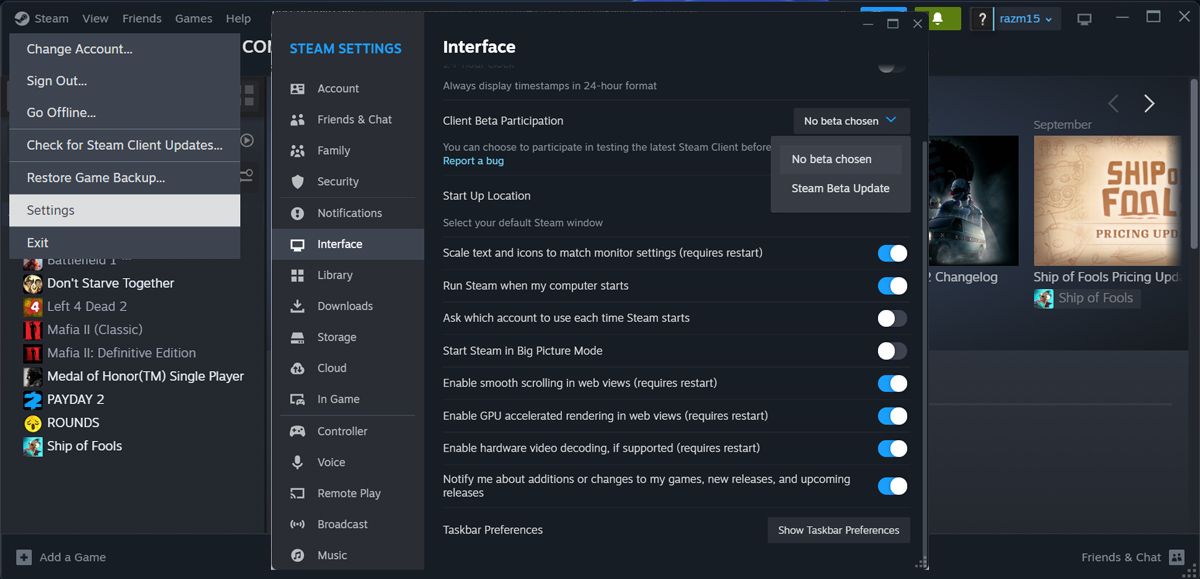Disable Run Steam when my computer starts
Viewport: 1200px width, 579px height.
coord(891,285)
